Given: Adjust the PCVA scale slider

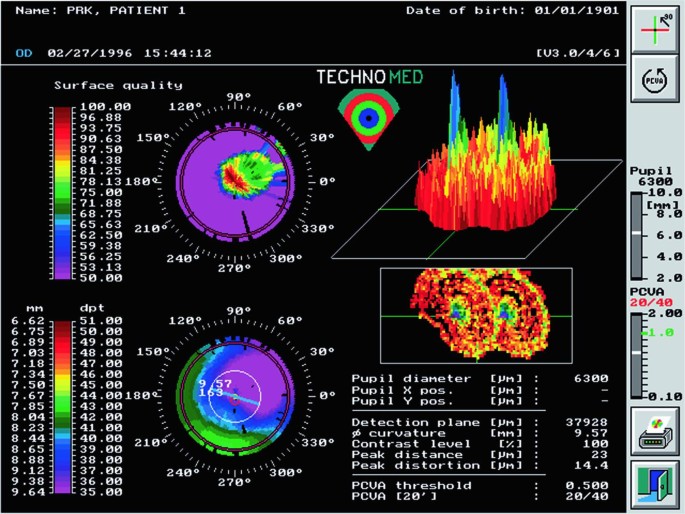Looking at the screenshot, I should tap(637, 352).
